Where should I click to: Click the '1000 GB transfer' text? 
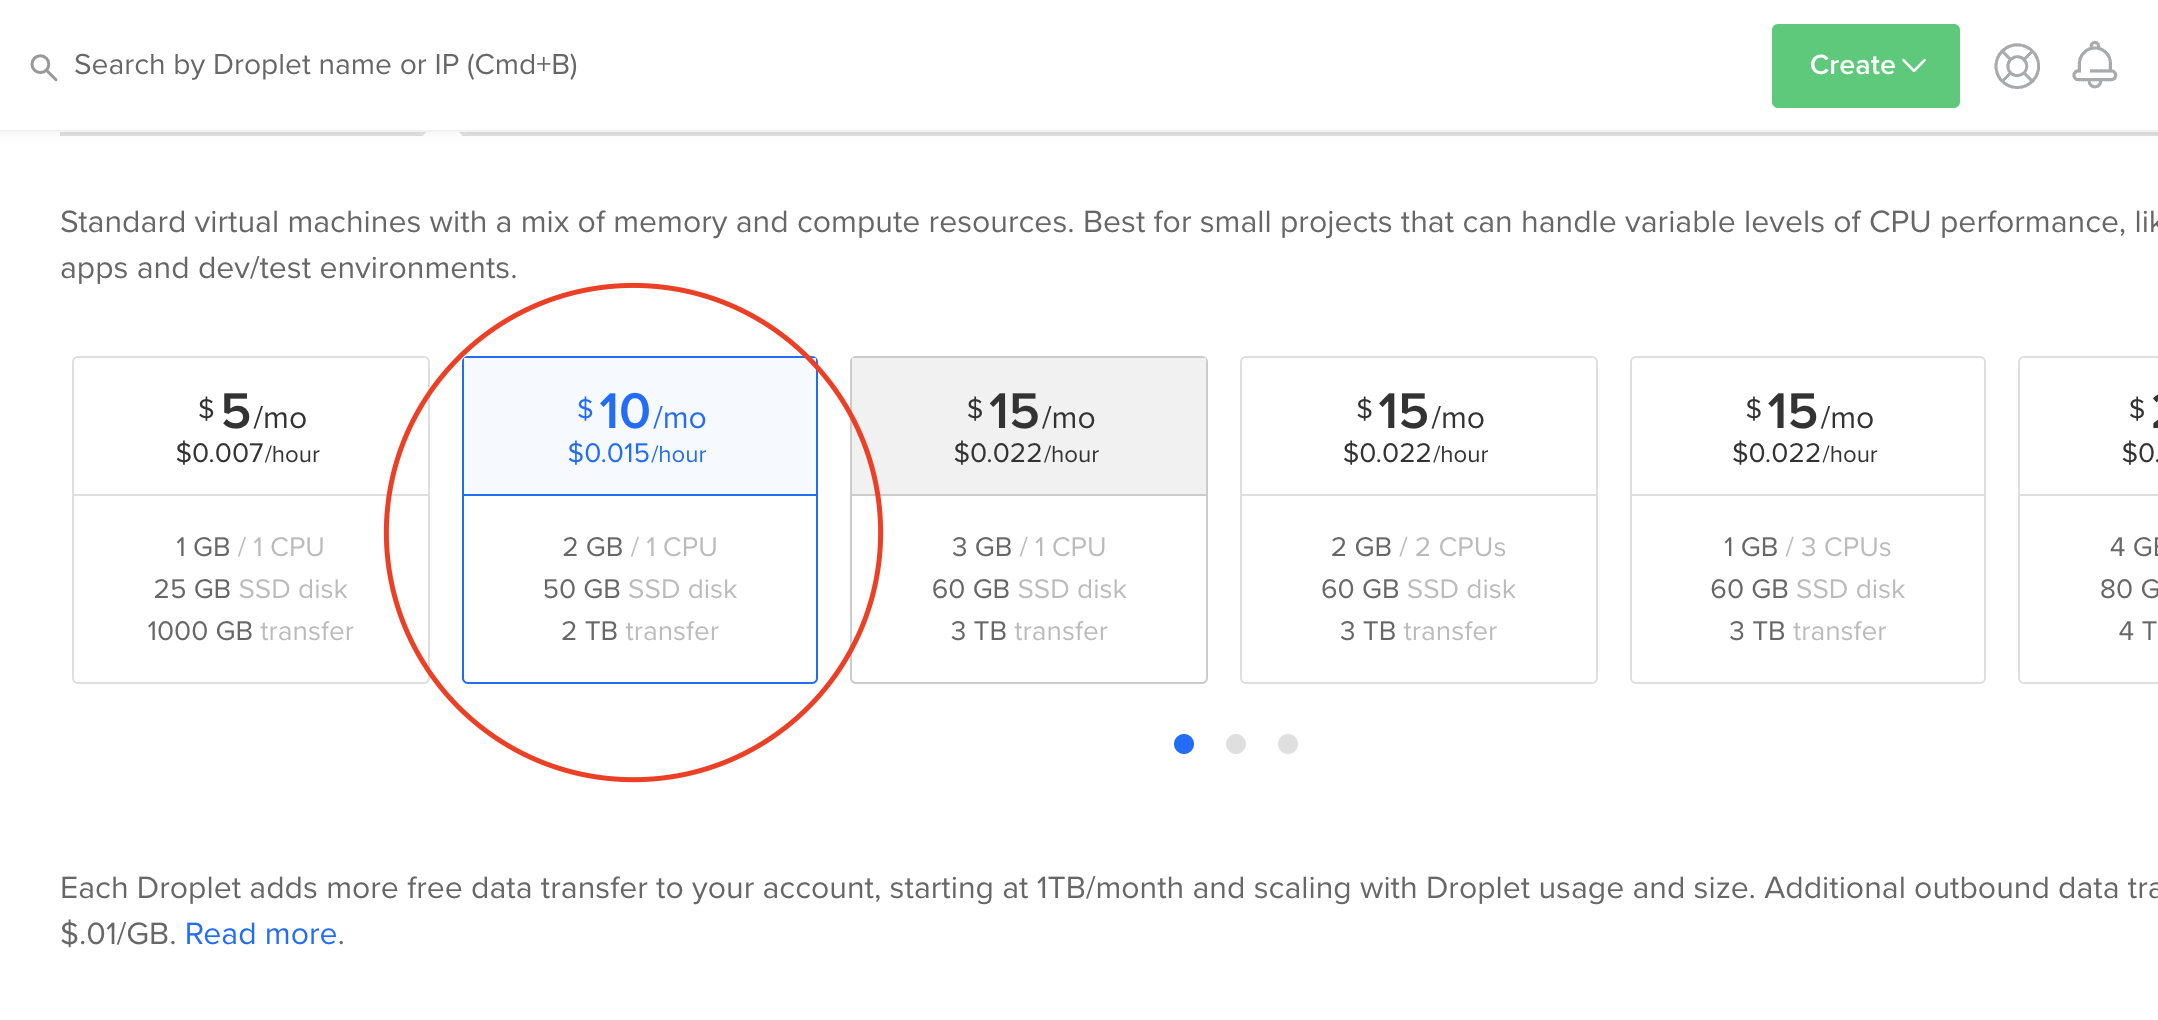(250, 631)
